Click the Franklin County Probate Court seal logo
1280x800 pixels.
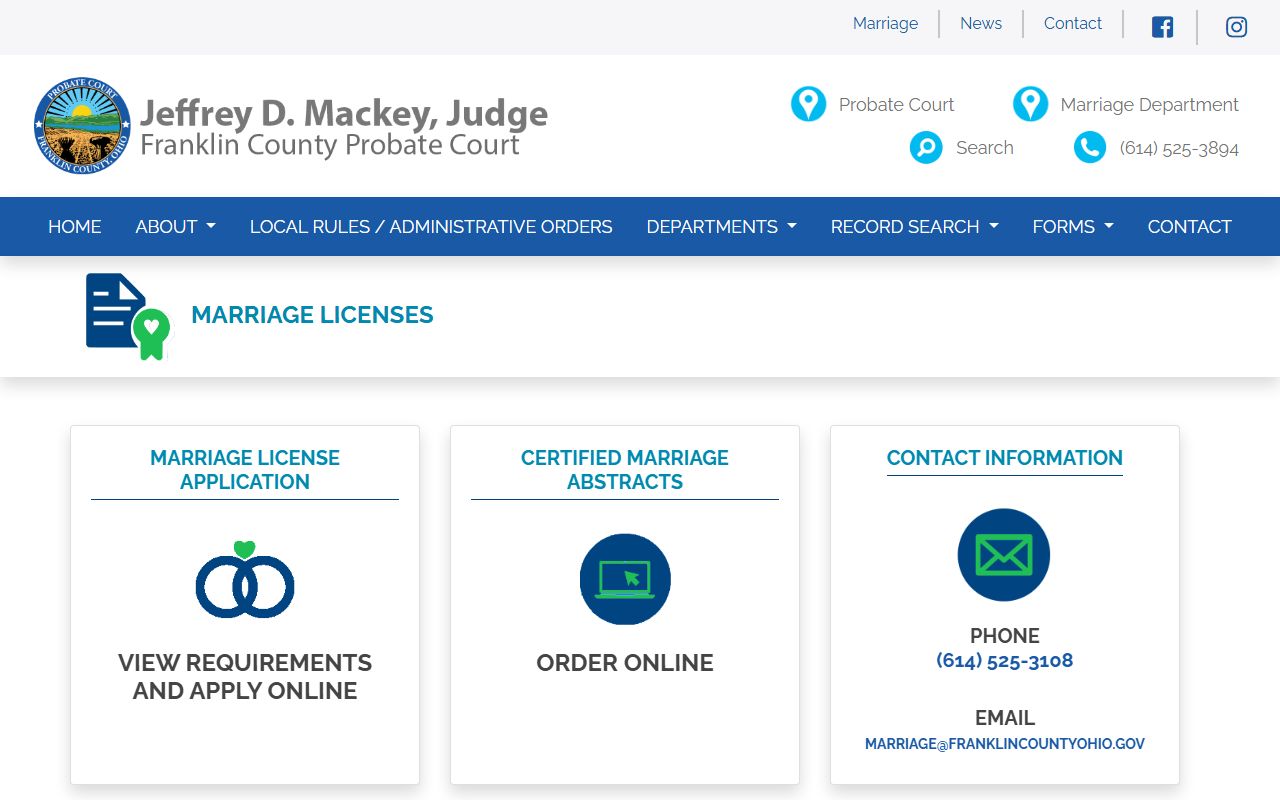(x=82, y=126)
